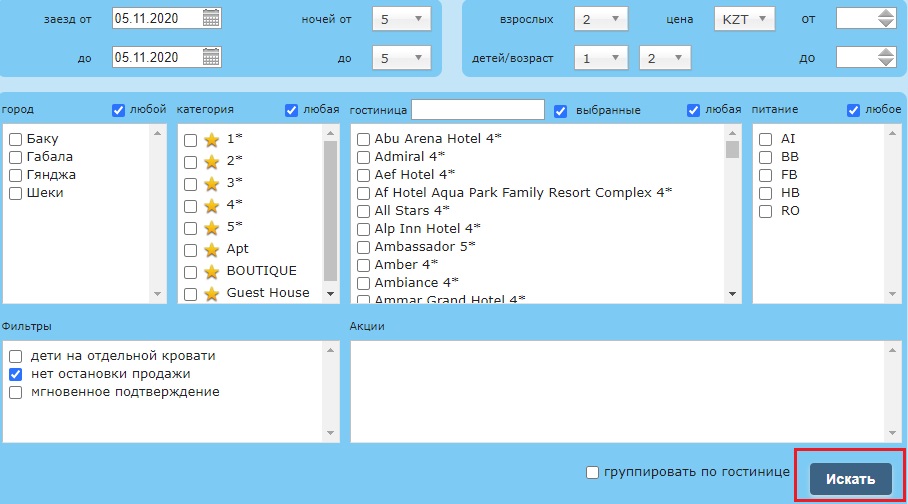Disable 'нет остановки продажи' filter
Screen dimensions: 908x504
pyautogui.click(x=16, y=374)
